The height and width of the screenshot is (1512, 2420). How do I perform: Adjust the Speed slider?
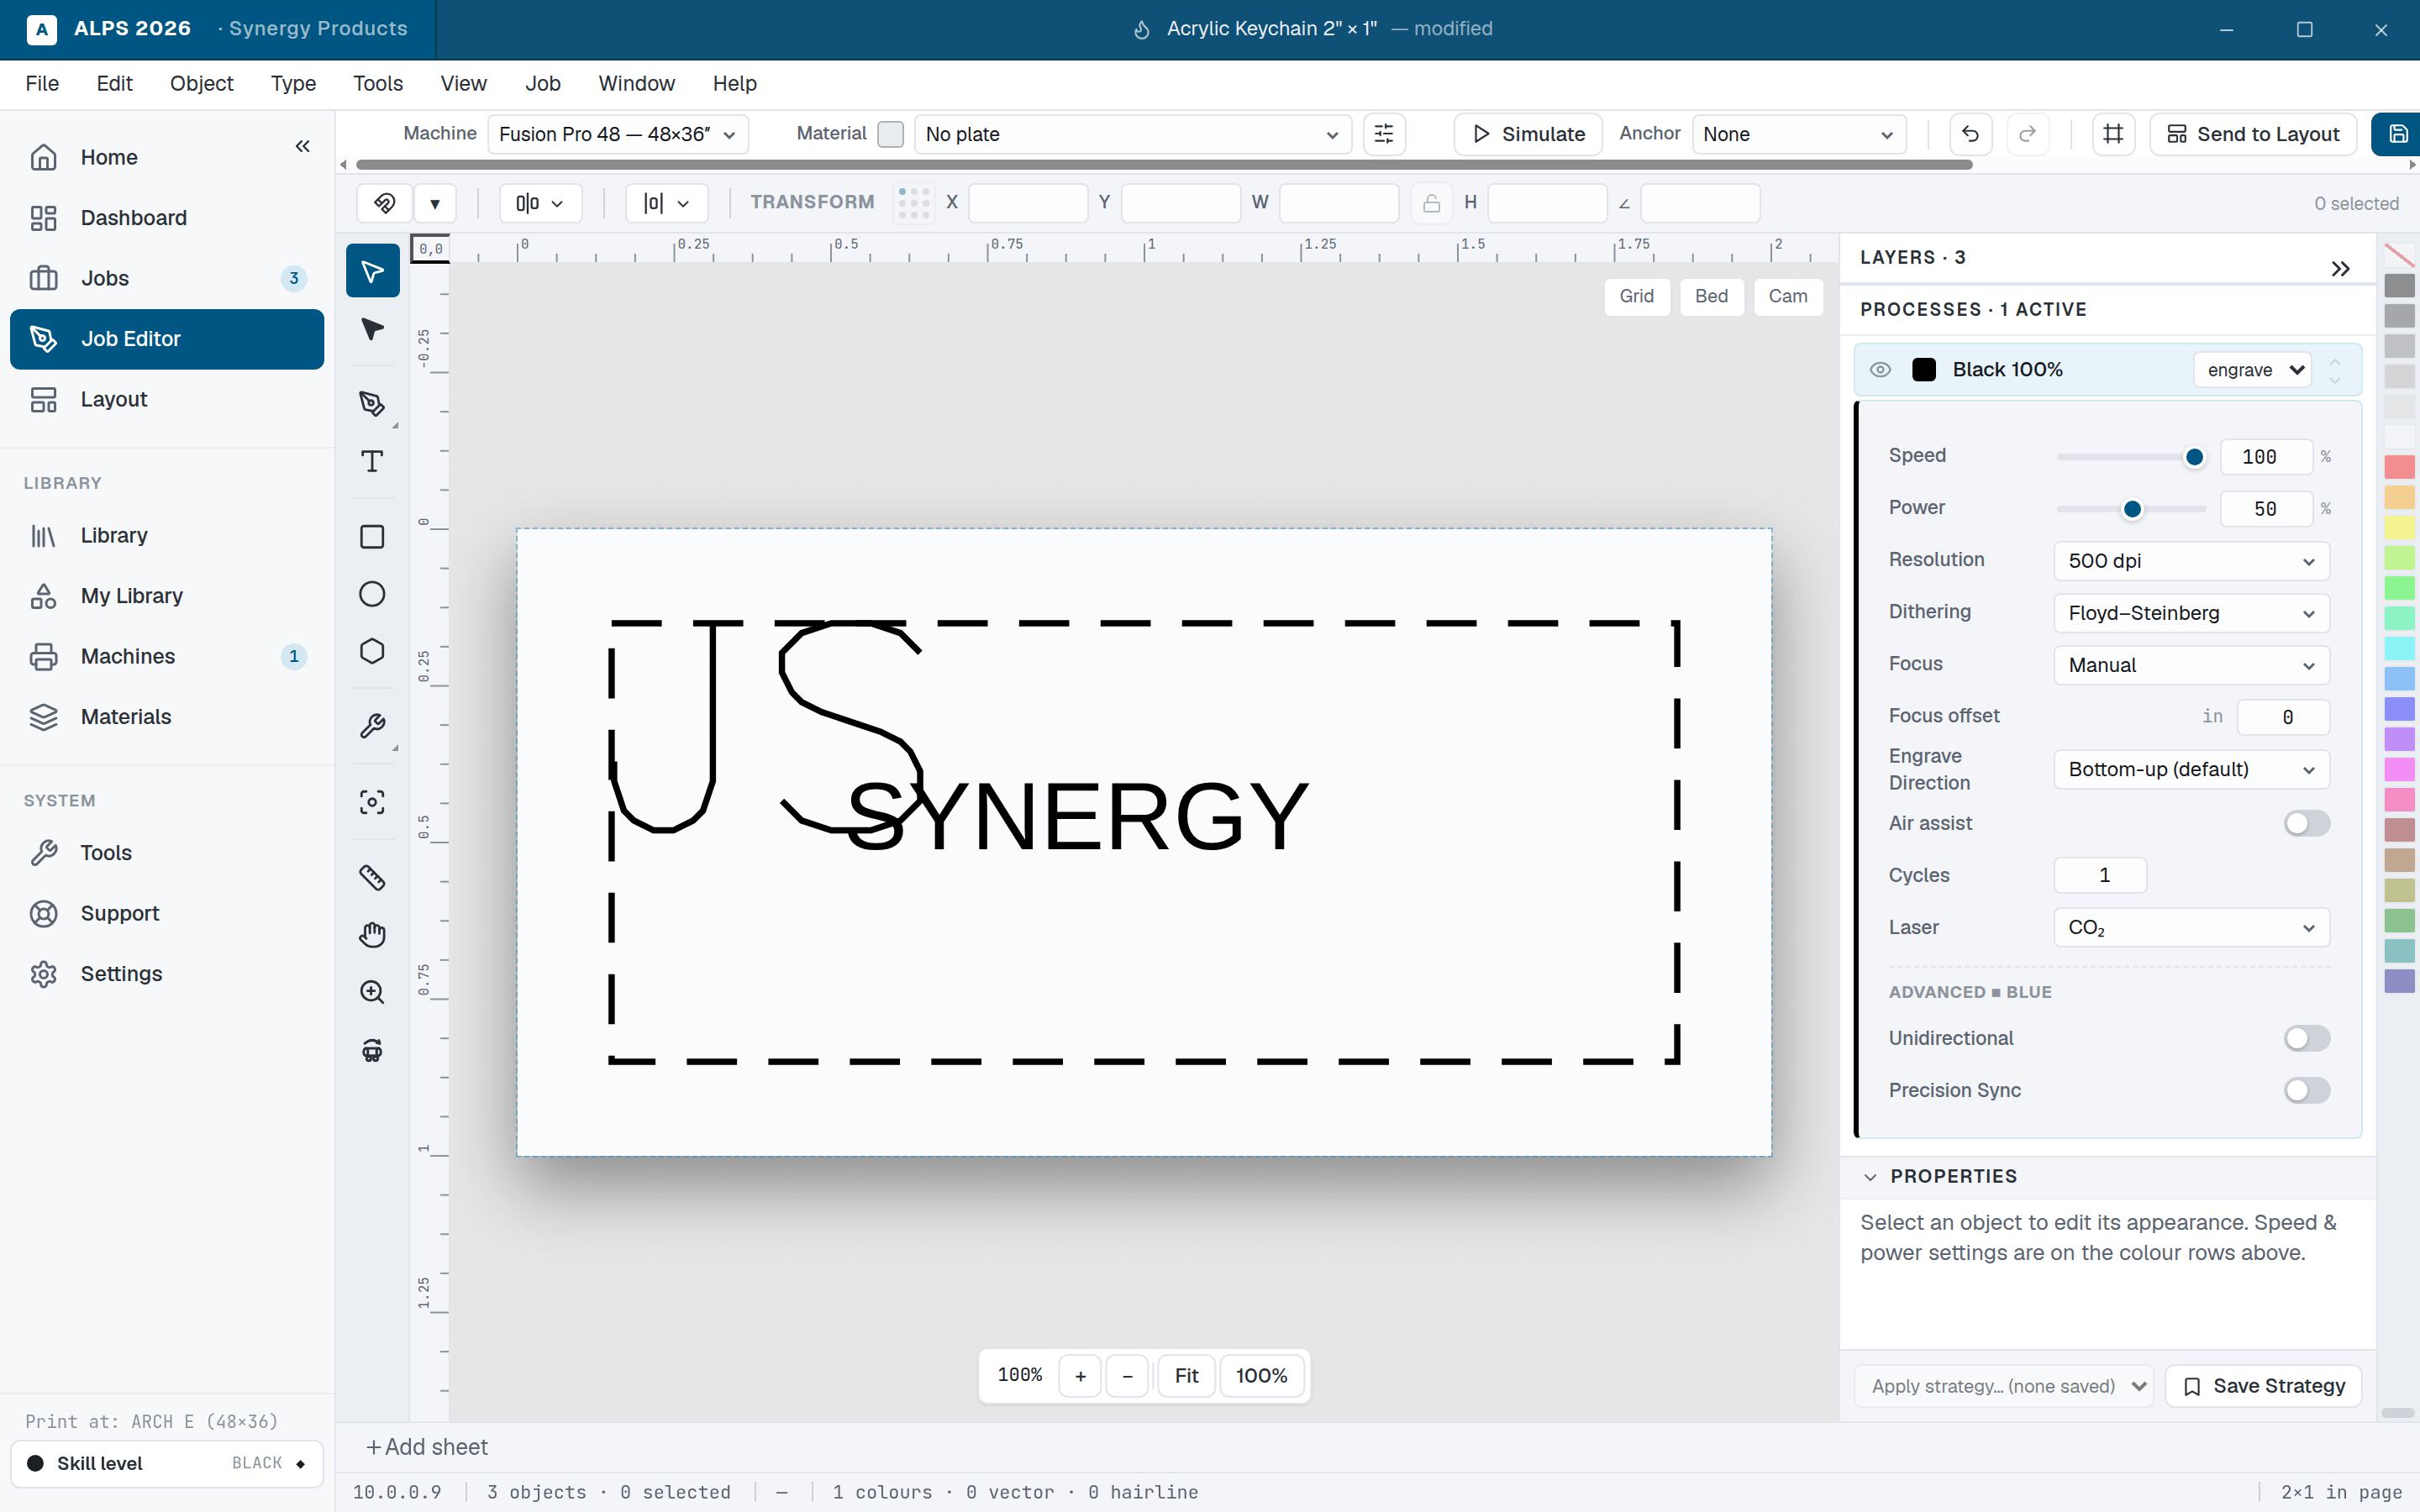pyautogui.click(x=2131, y=457)
